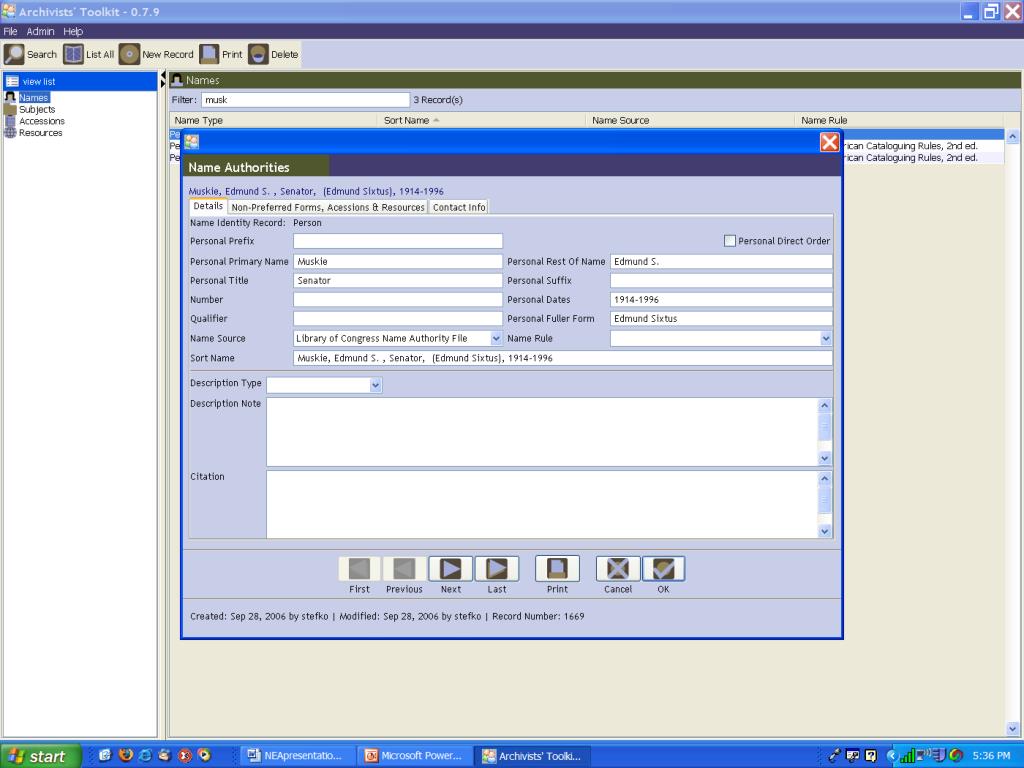Viewport: 1024px width, 768px height.
Task: Open the Name Rule dropdown
Action: pos(825,338)
